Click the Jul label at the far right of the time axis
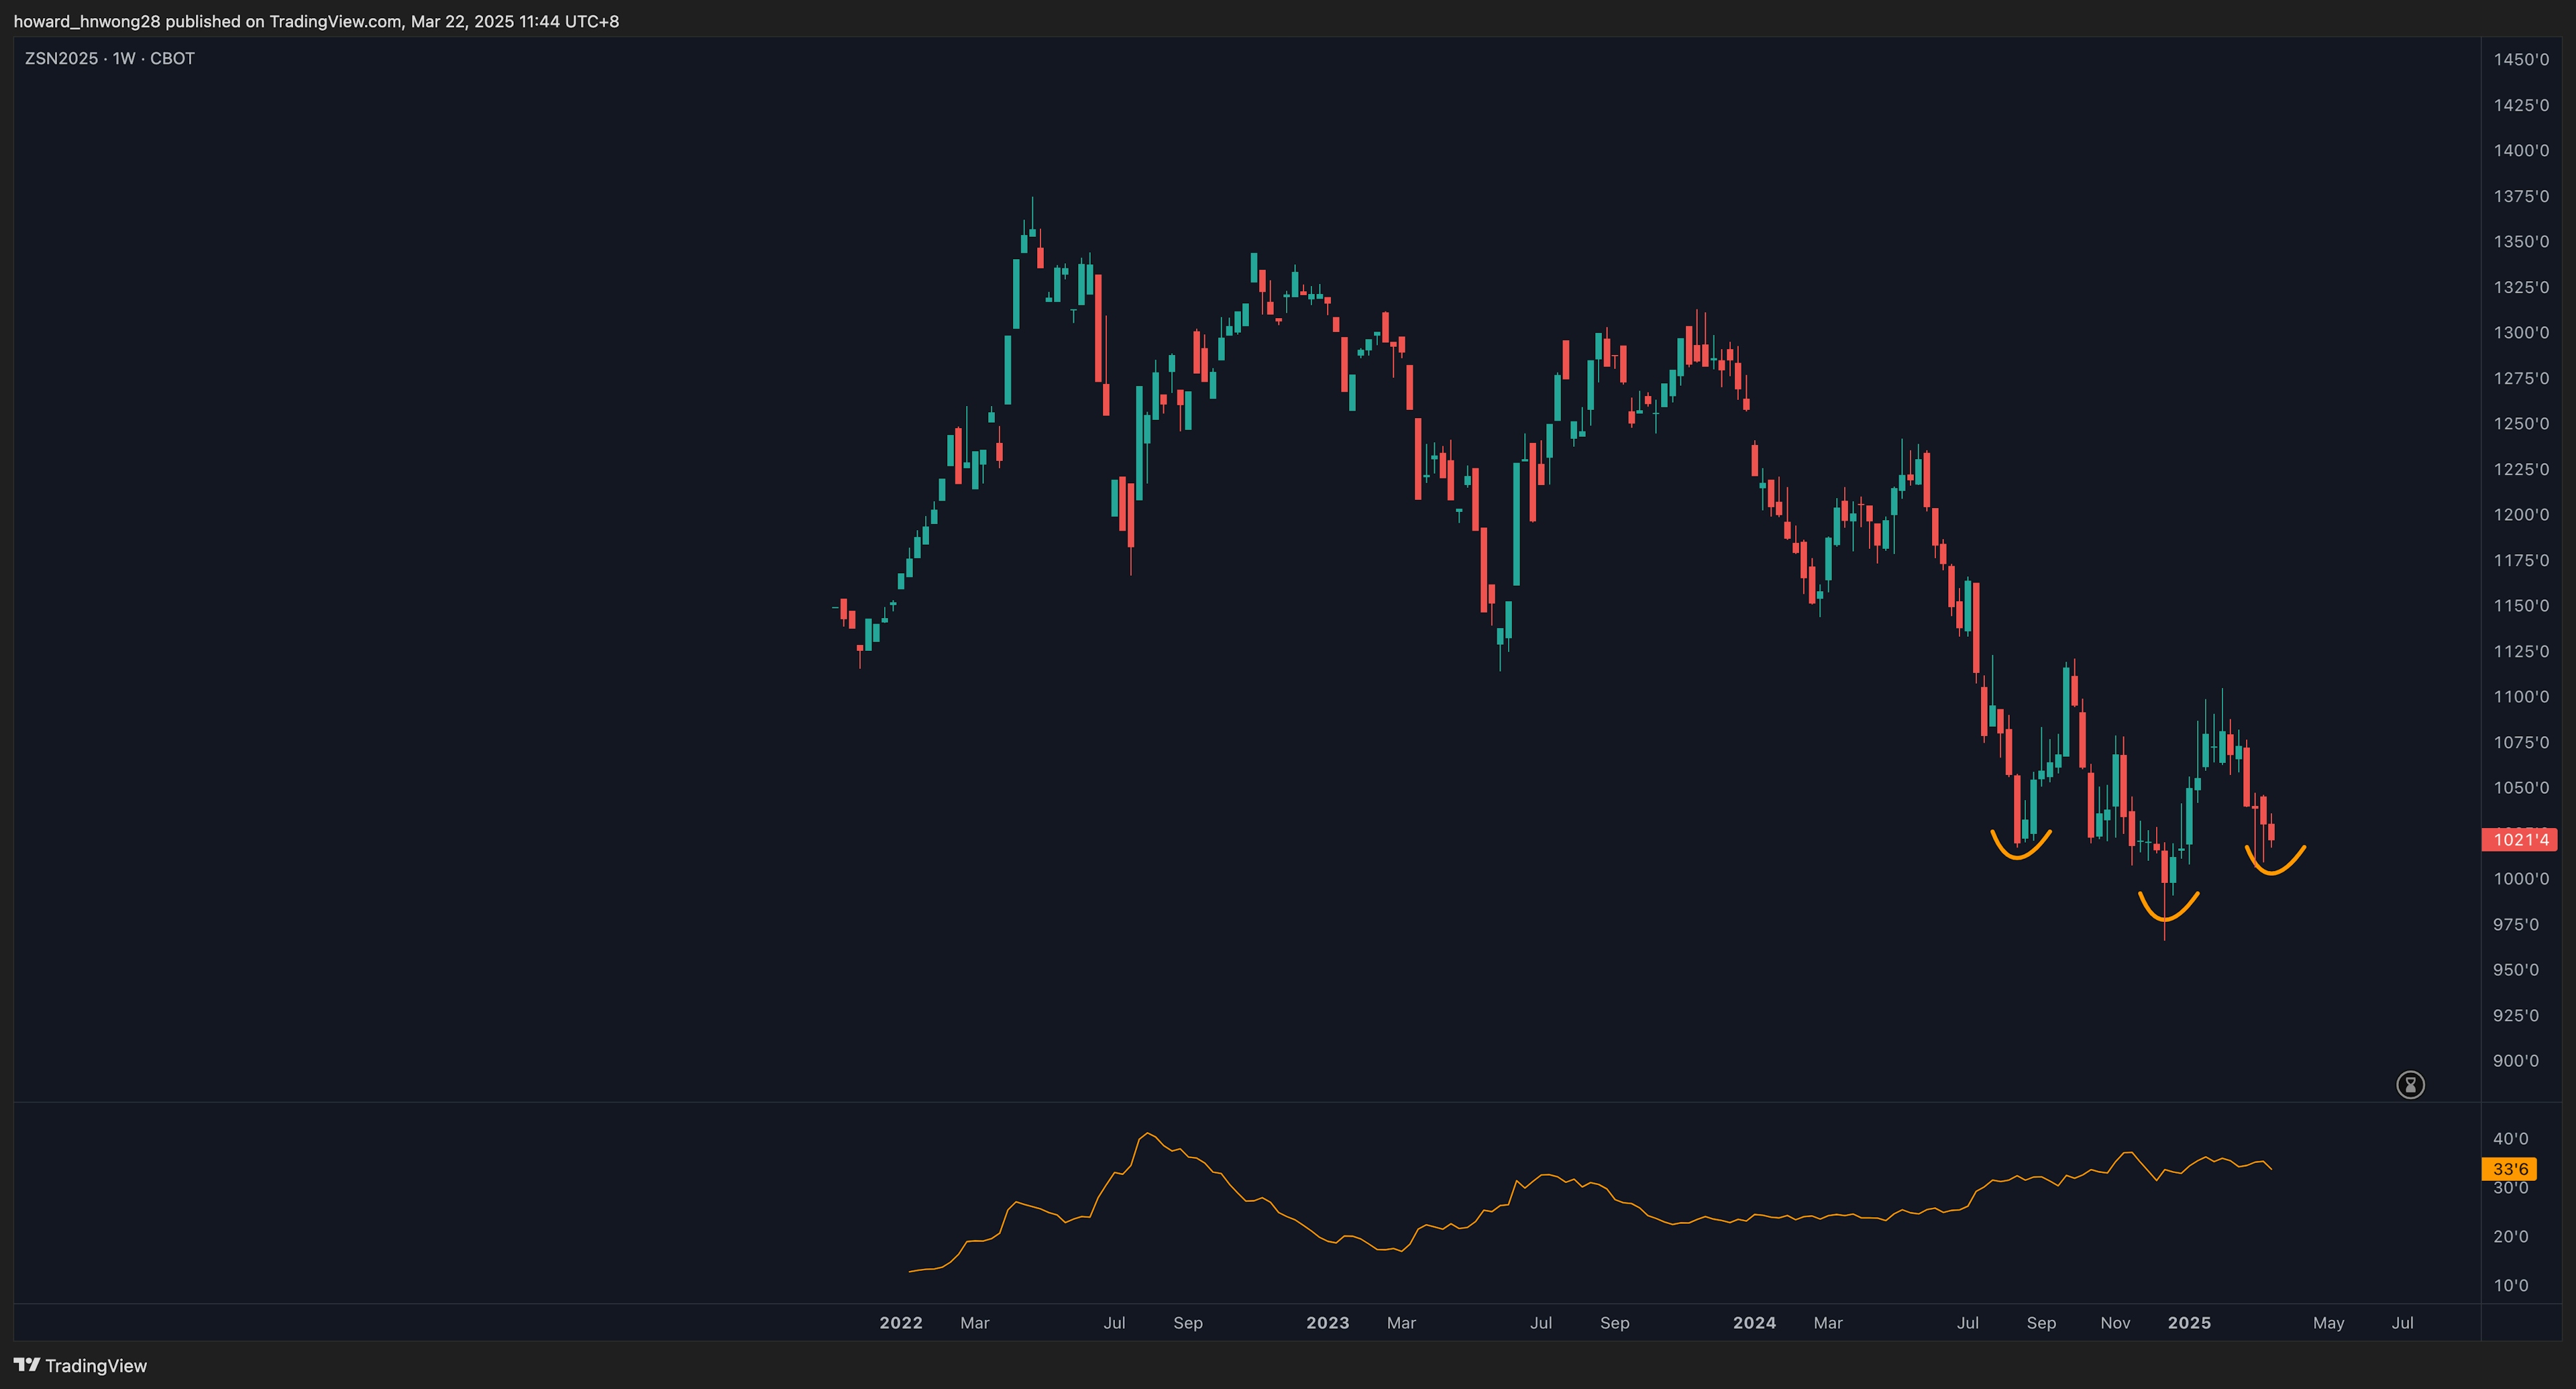Image resolution: width=2576 pixels, height=1389 pixels. pyautogui.click(x=2402, y=1322)
